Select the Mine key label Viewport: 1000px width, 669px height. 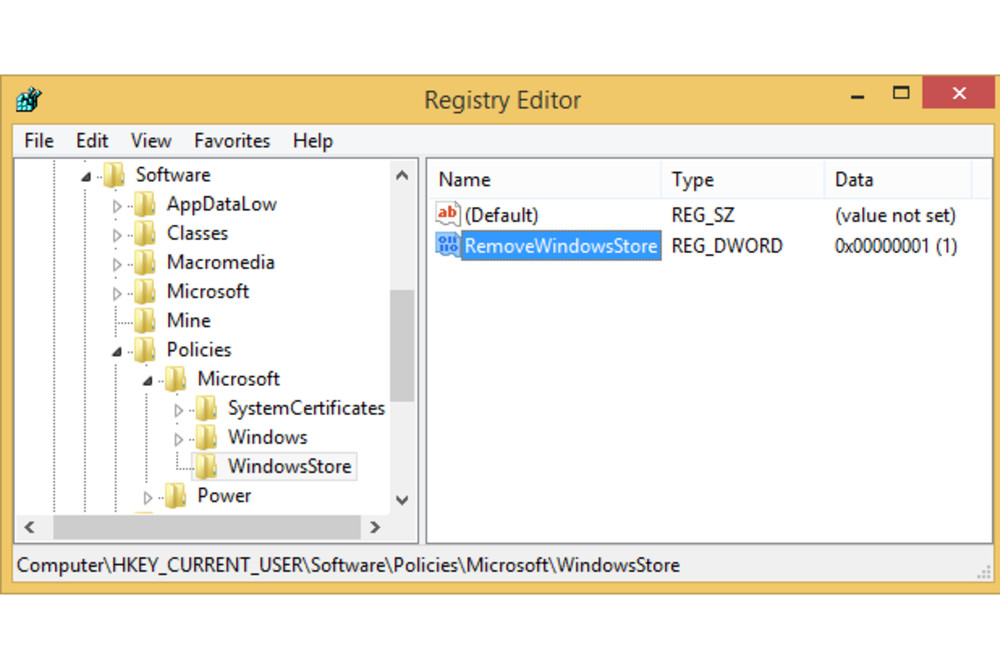click(x=189, y=320)
